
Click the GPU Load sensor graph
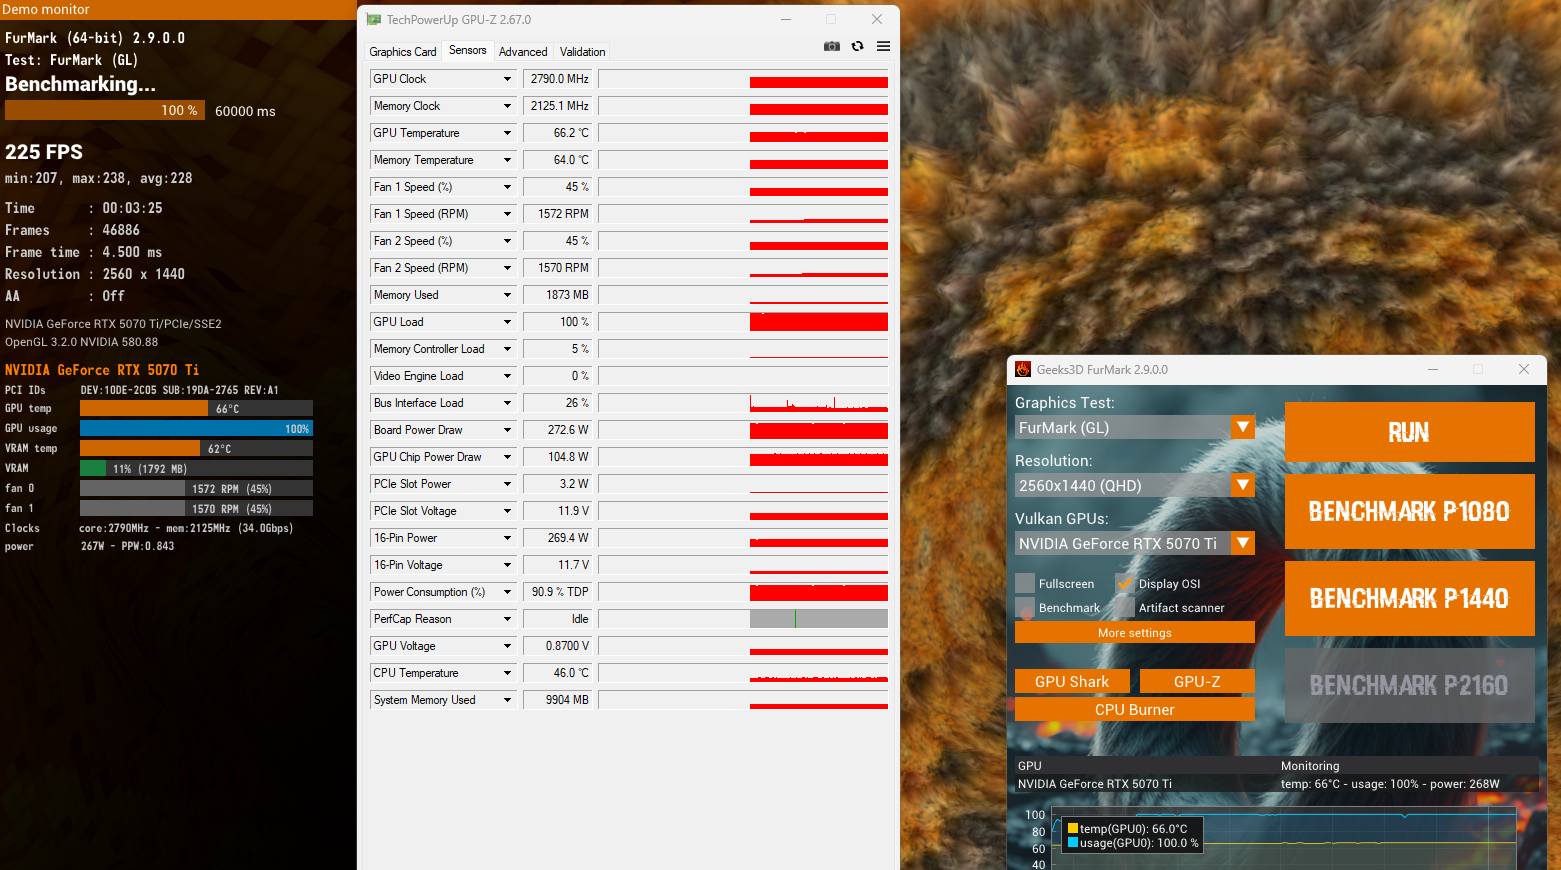(x=743, y=322)
